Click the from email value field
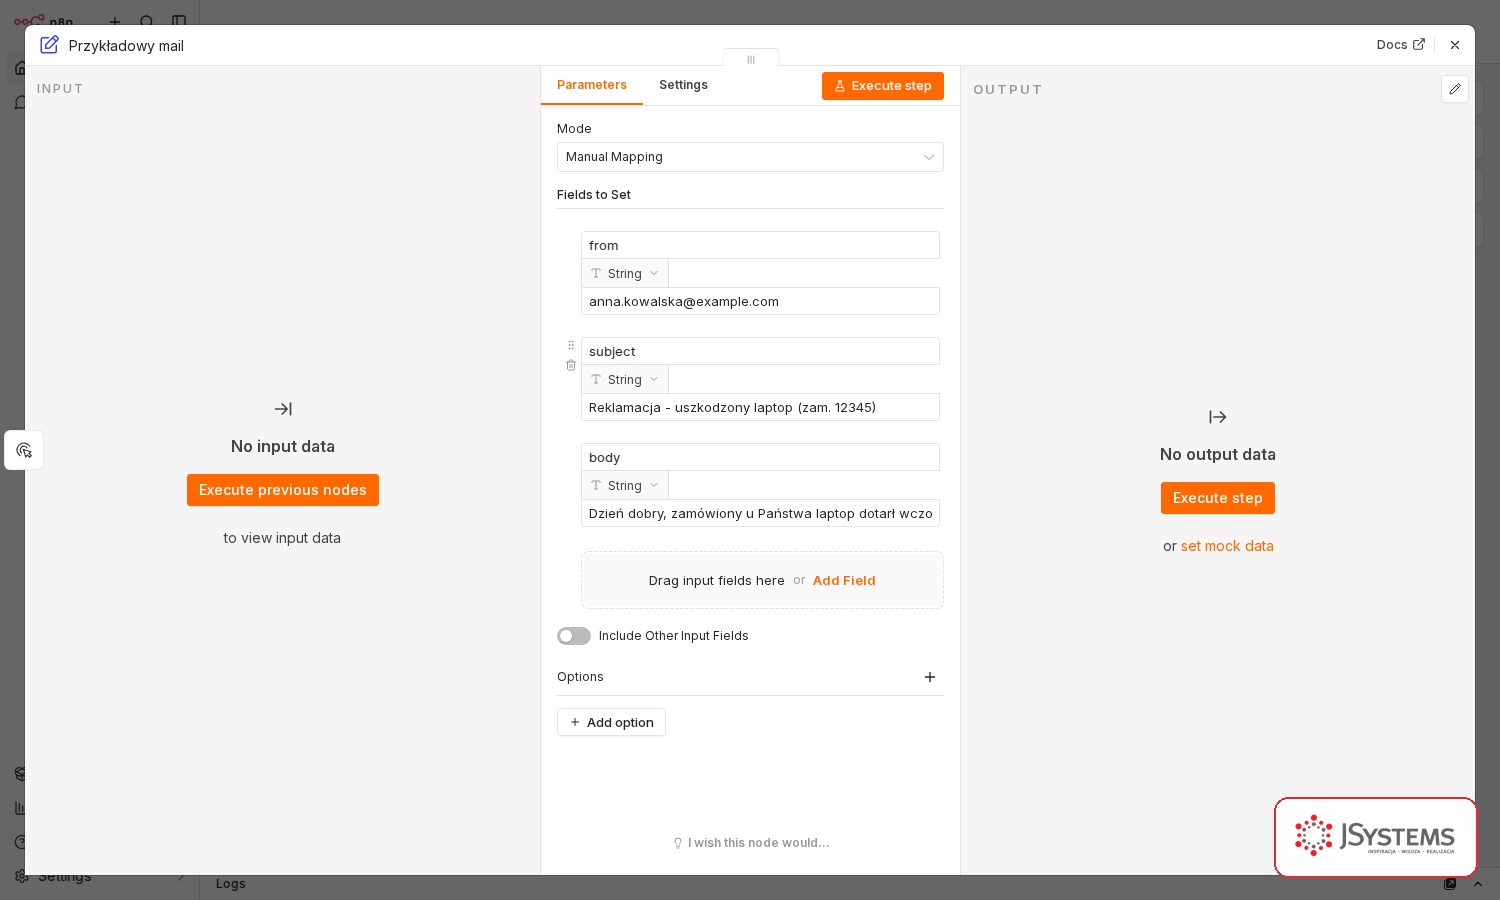 760,301
